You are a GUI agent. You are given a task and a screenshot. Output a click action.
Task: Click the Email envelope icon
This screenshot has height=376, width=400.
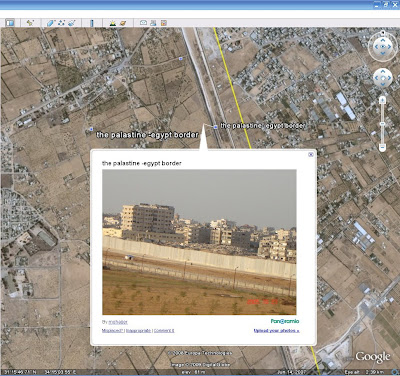(143, 23)
